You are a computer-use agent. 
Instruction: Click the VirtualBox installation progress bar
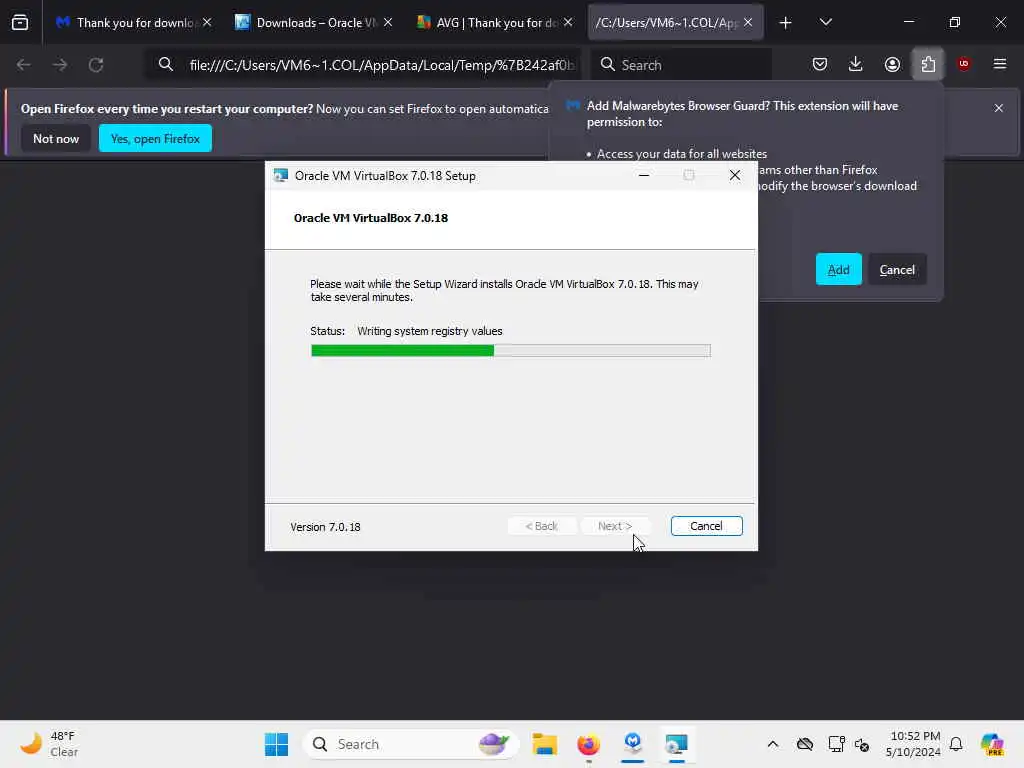coord(511,351)
